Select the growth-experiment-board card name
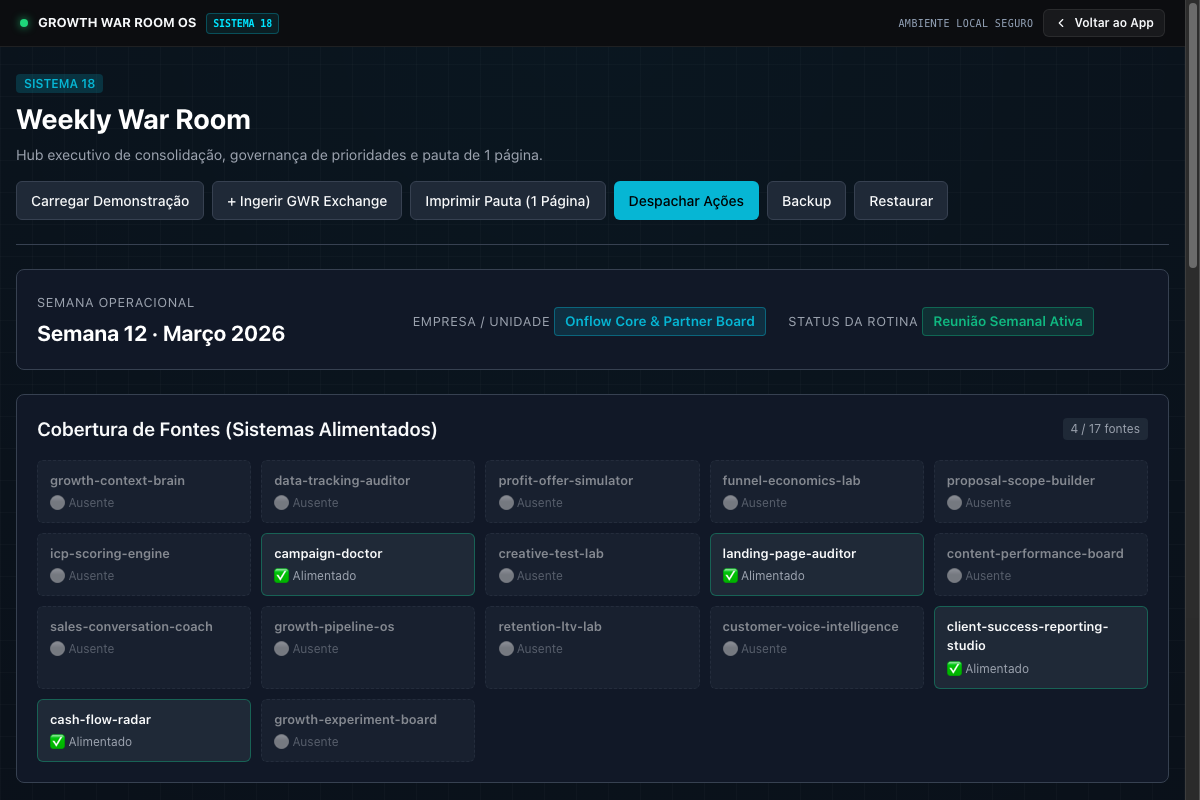The width and height of the screenshot is (1200, 800). coord(355,720)
